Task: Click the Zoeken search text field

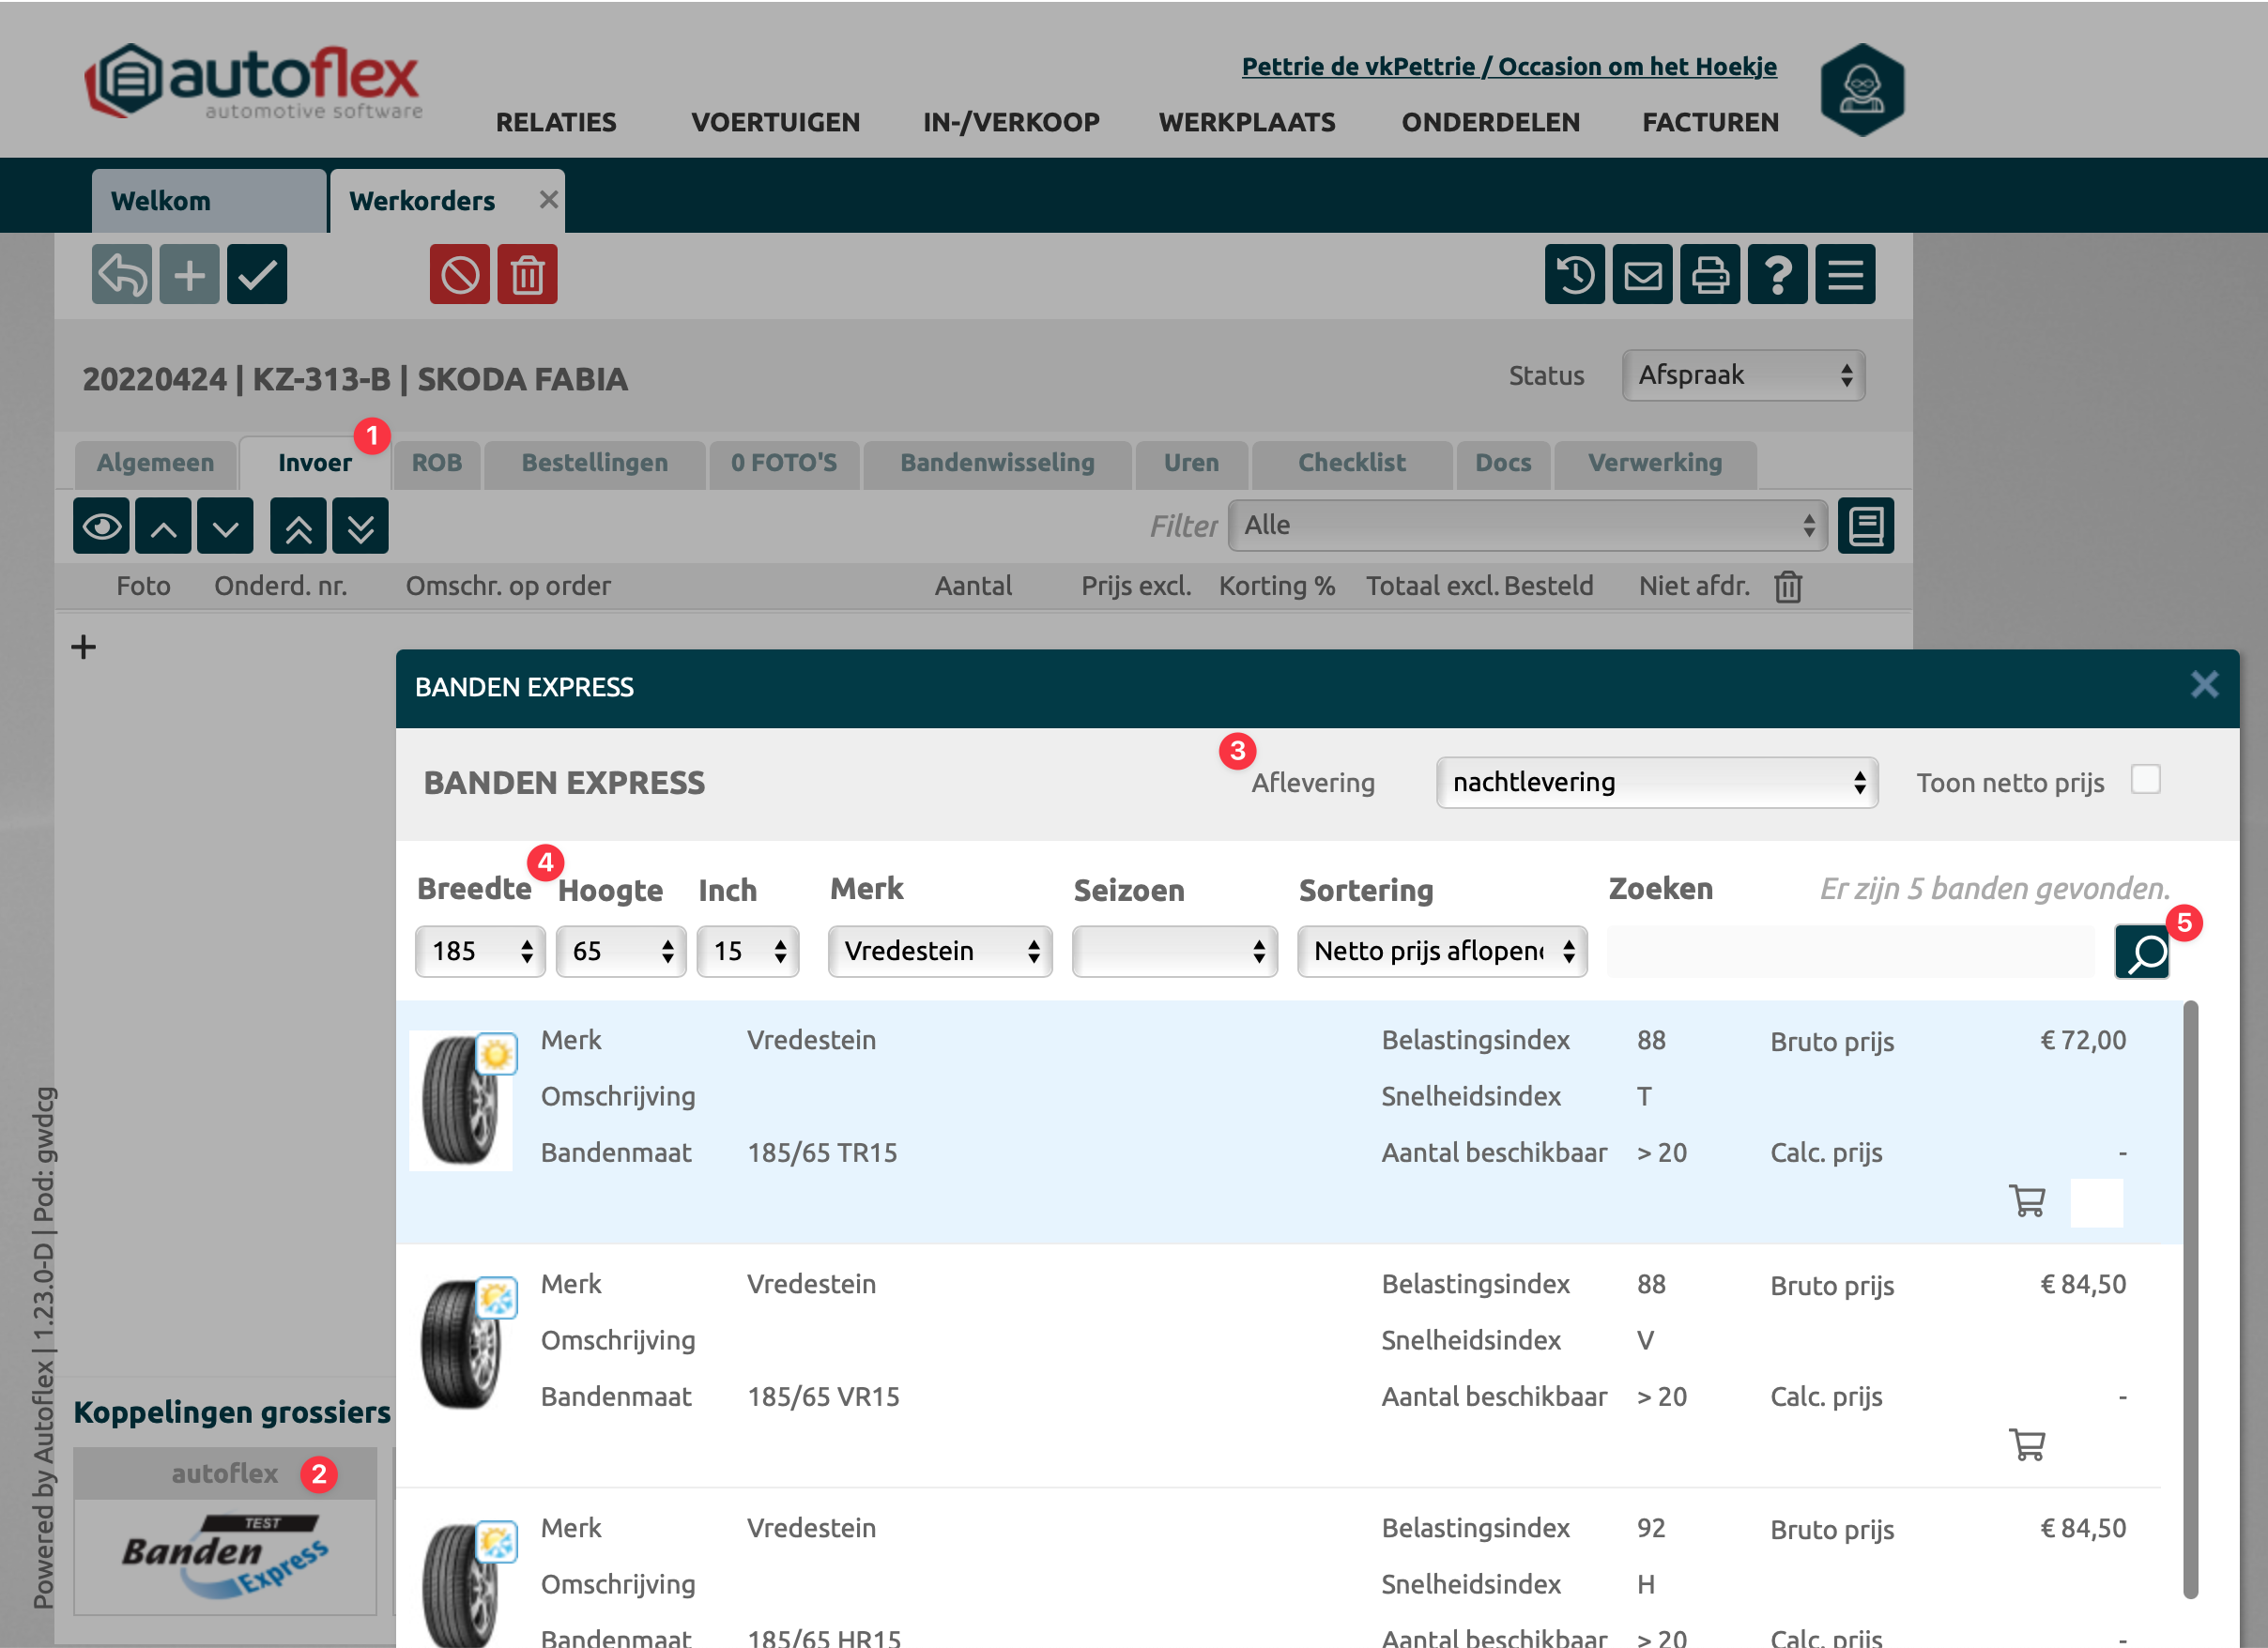Action: pyautogui.click(x=1850, y=951)
